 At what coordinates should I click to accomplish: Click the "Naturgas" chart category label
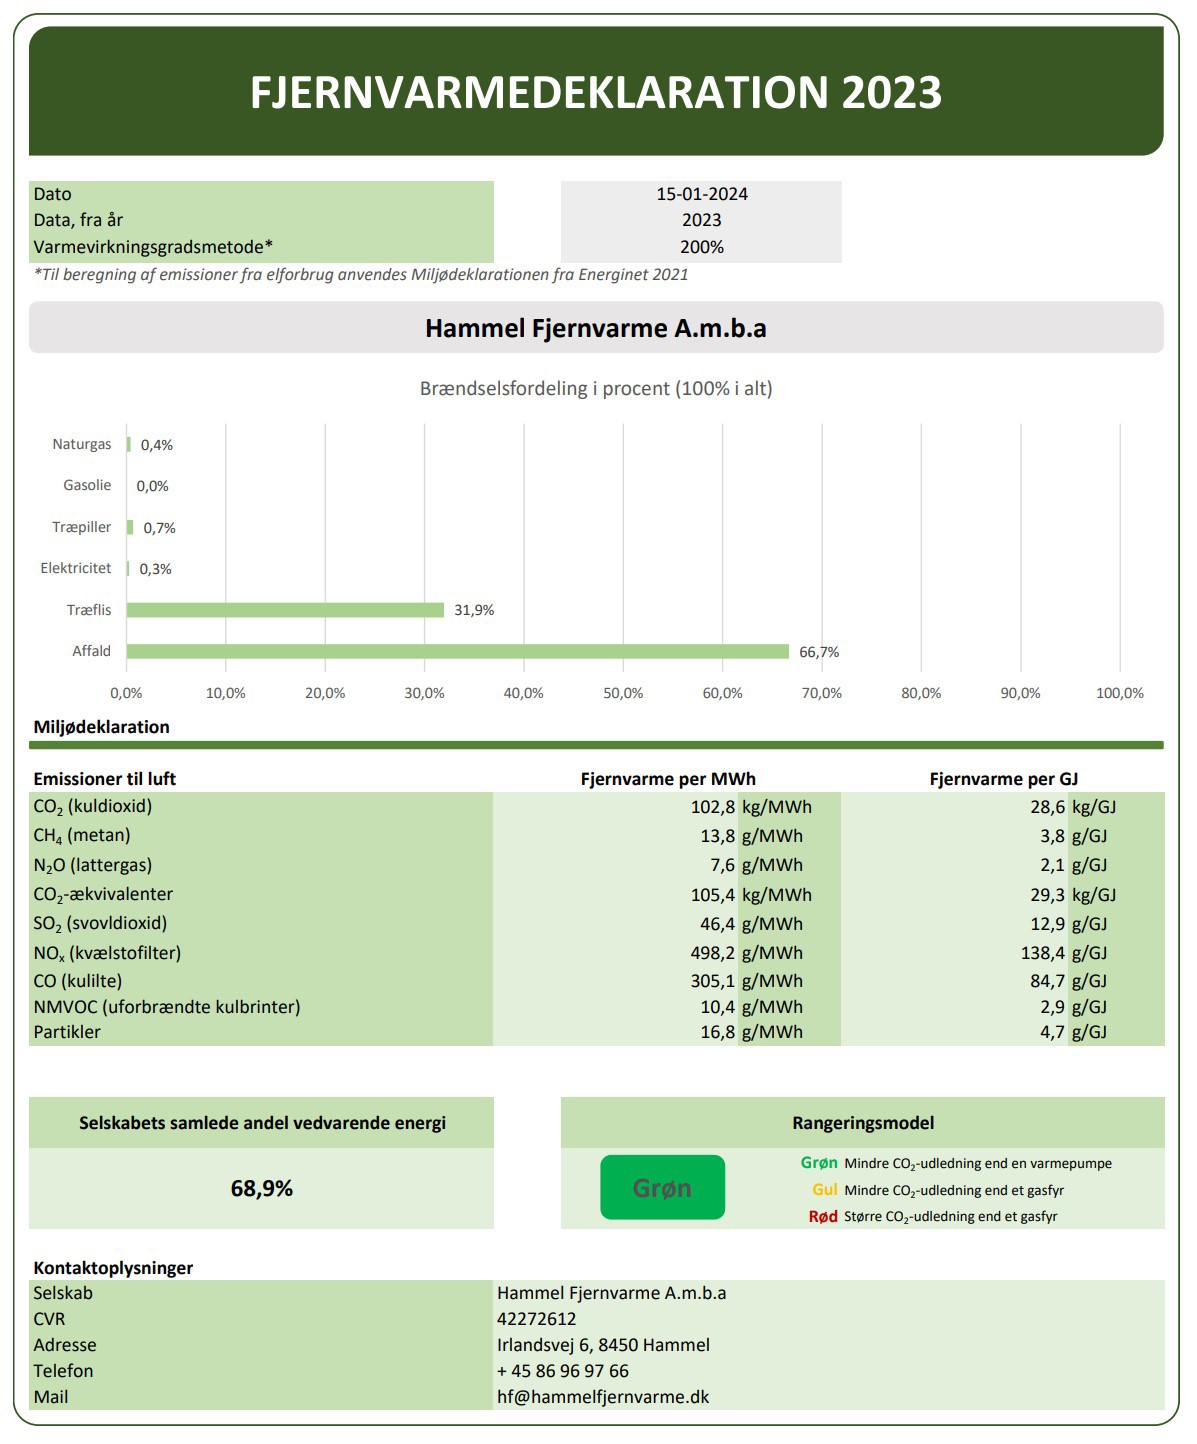point(82,444)
